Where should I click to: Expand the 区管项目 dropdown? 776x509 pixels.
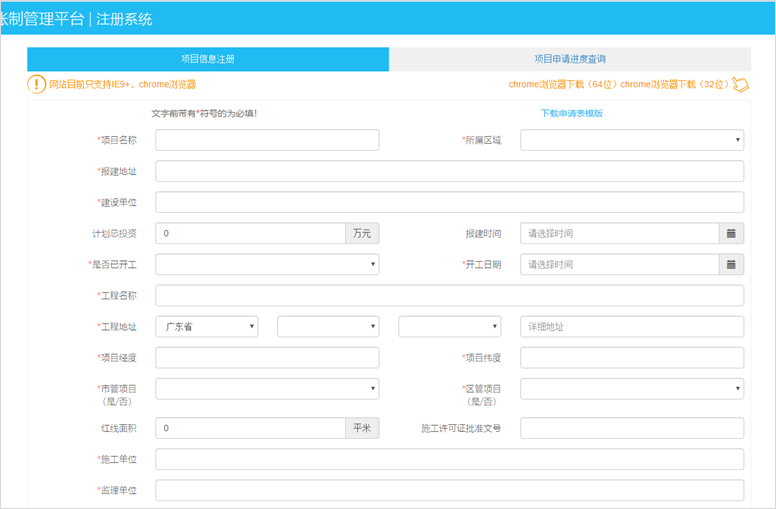631,389
